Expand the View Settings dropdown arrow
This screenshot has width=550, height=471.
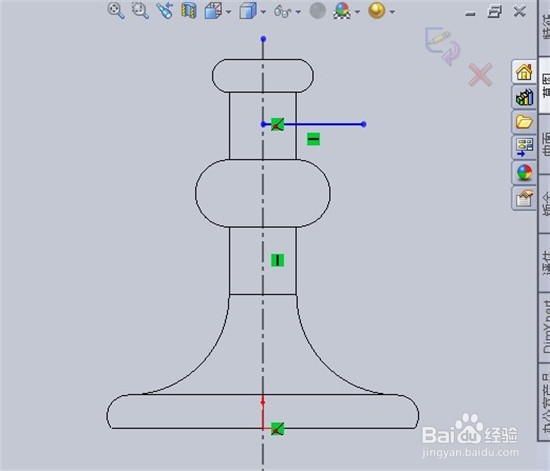(x=392, y=12)
